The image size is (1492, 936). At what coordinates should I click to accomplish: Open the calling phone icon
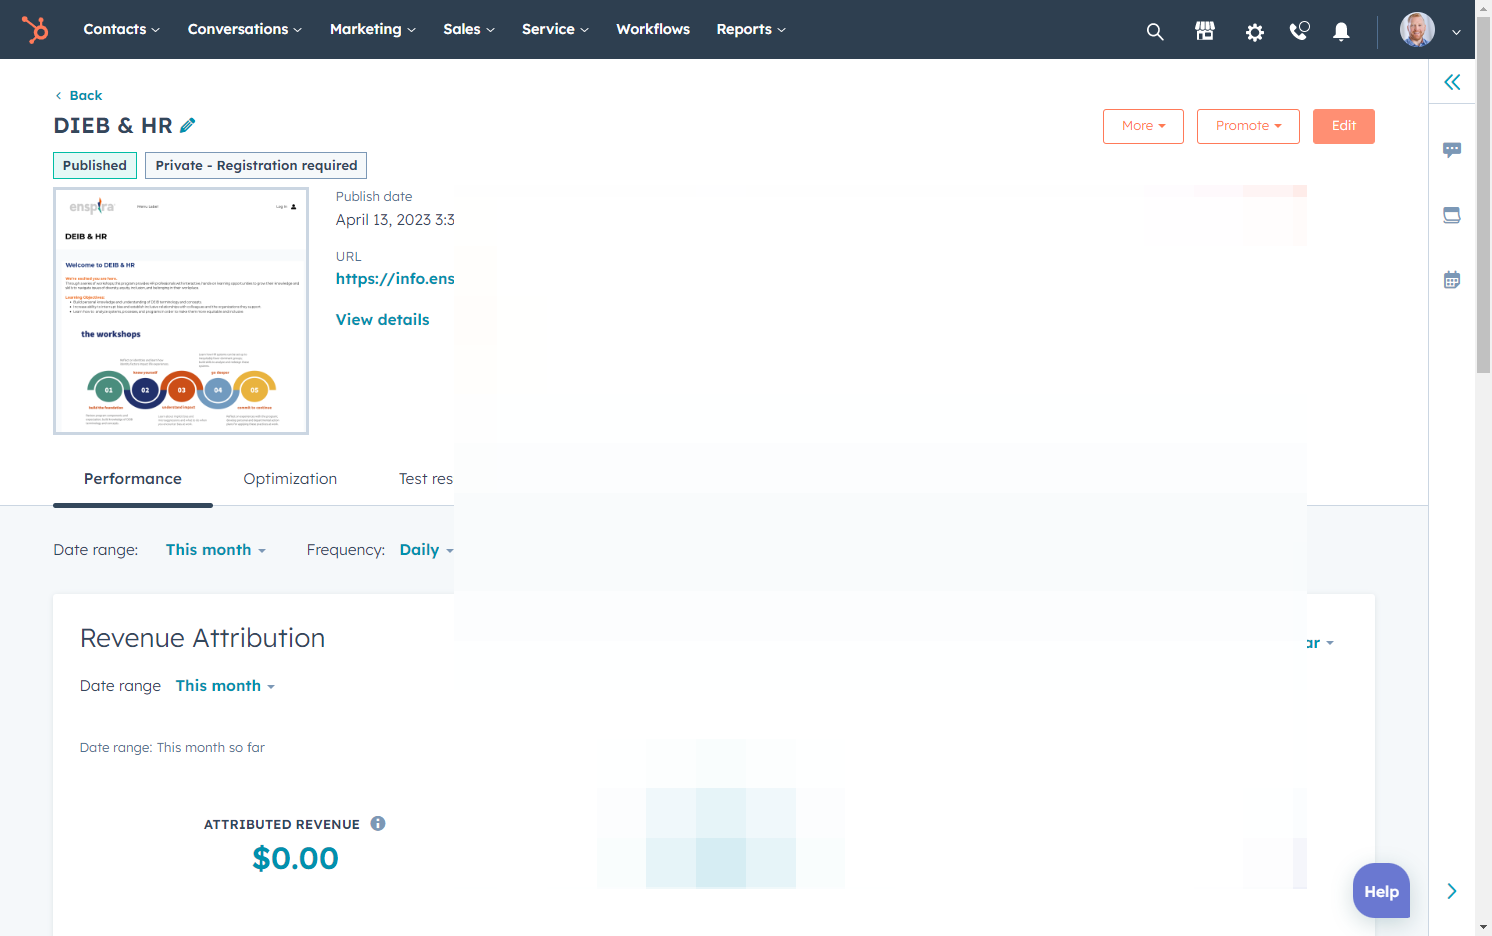pyautogui.click(x=1299, y=31)
